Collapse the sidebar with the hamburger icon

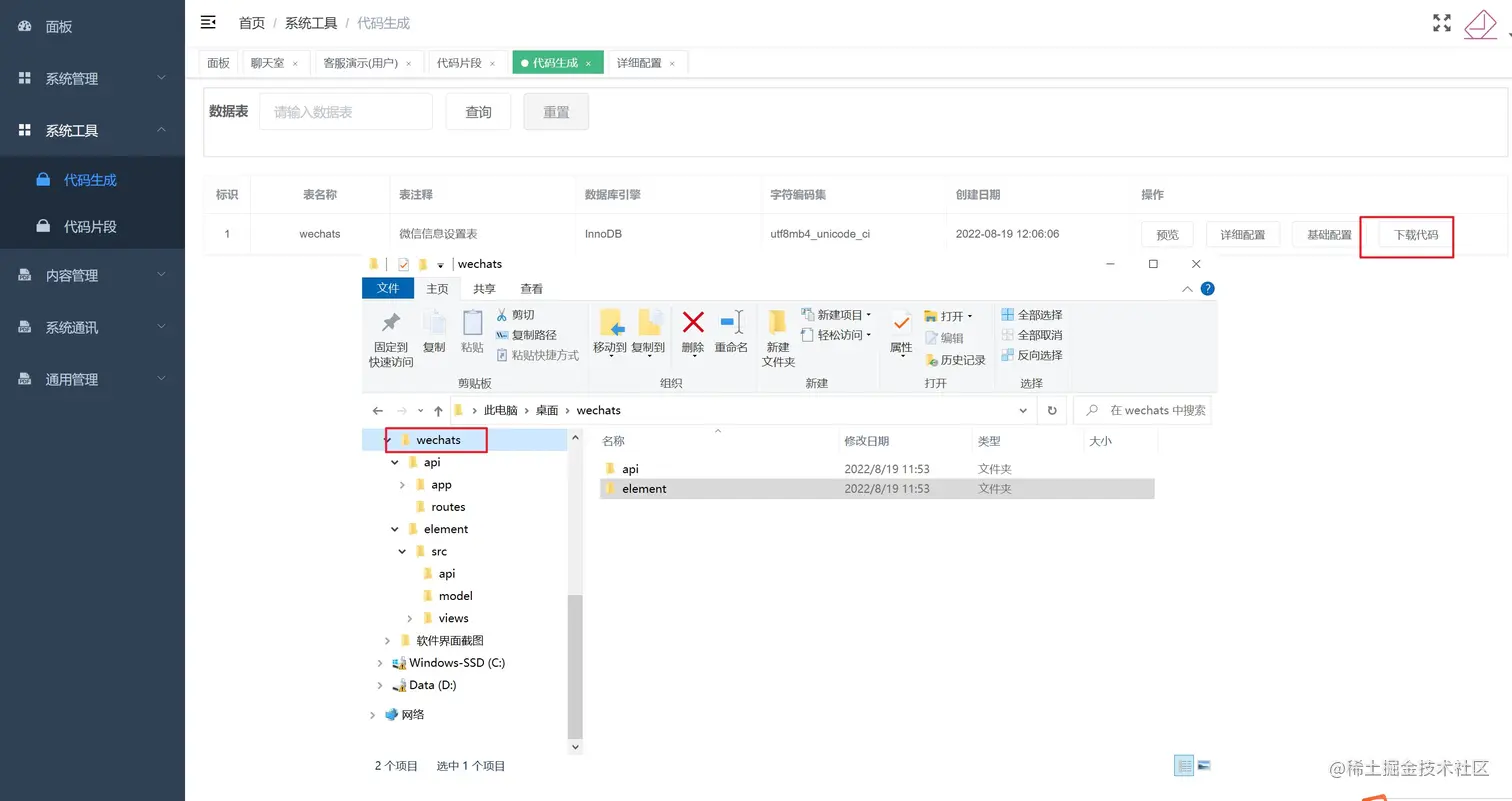pyautogui.click(x=208, y=22)
